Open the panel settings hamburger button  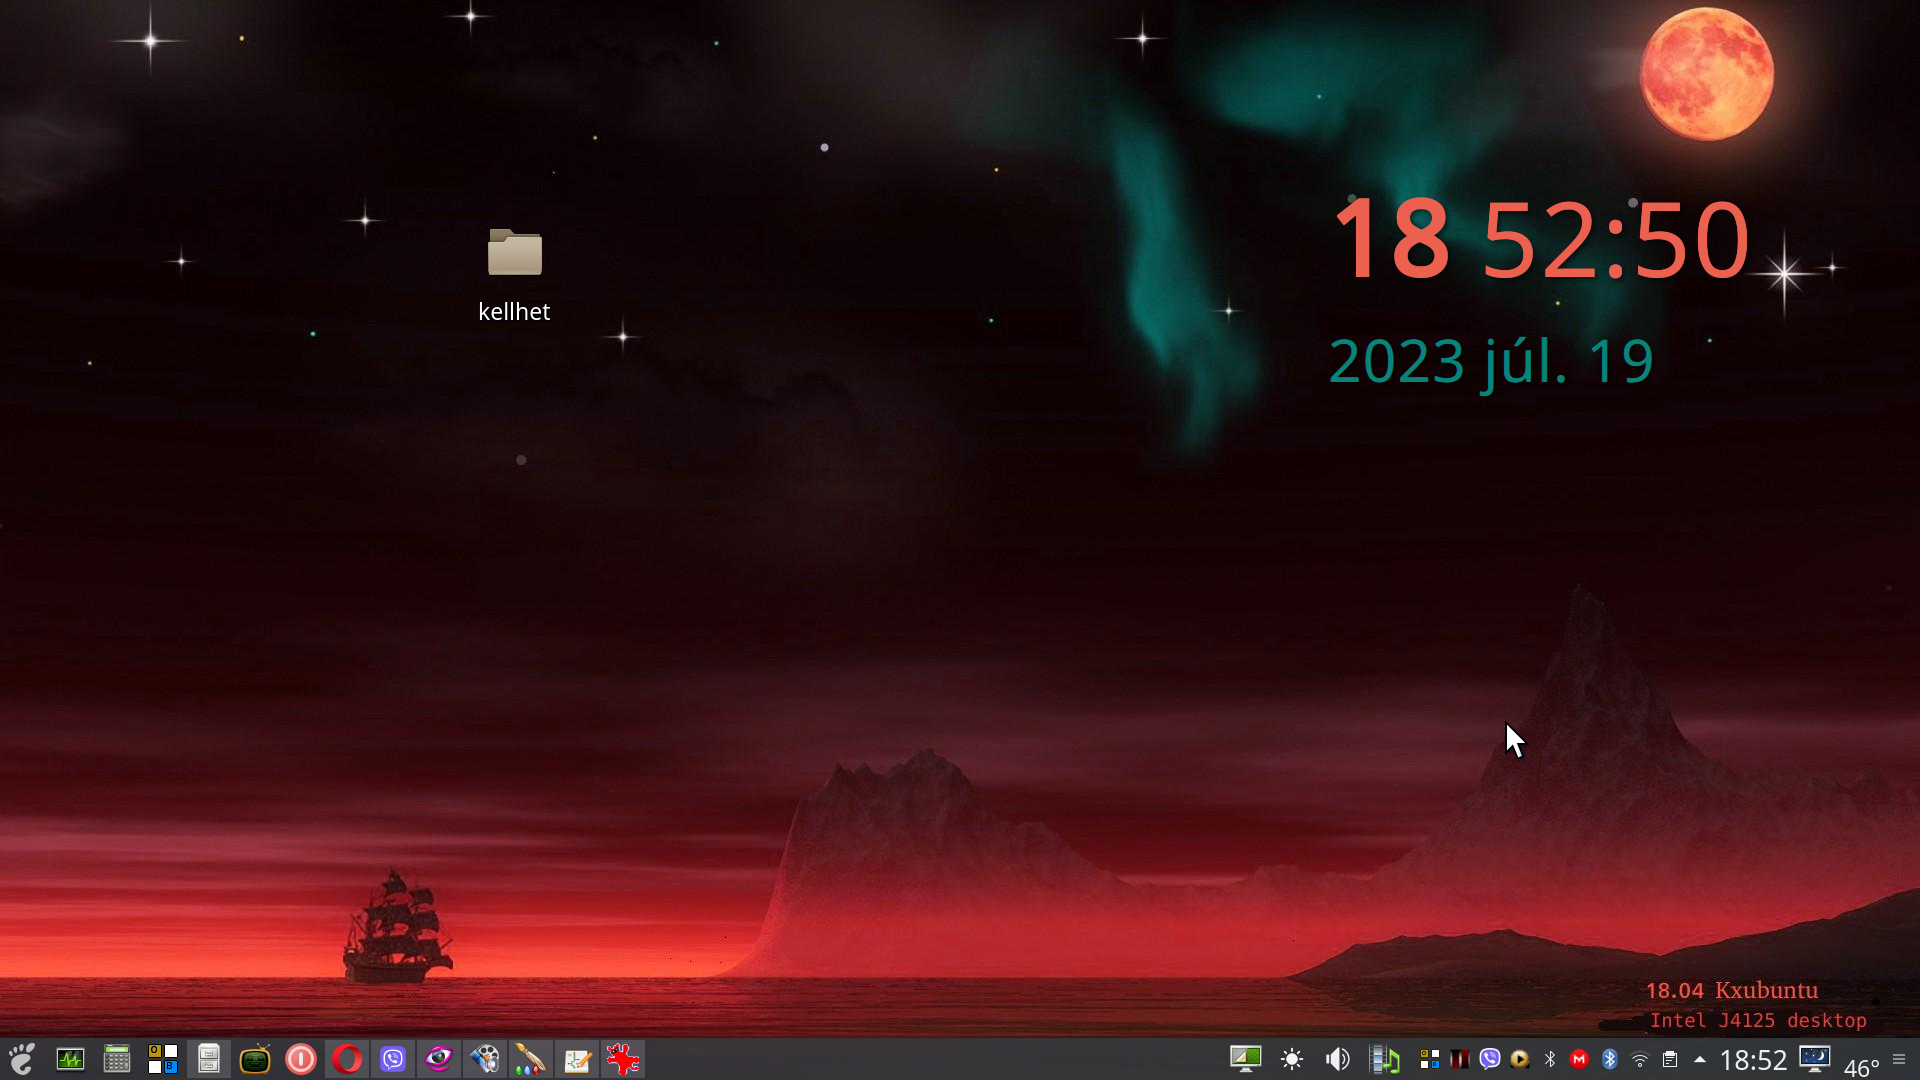[x=1899, y=1059]
